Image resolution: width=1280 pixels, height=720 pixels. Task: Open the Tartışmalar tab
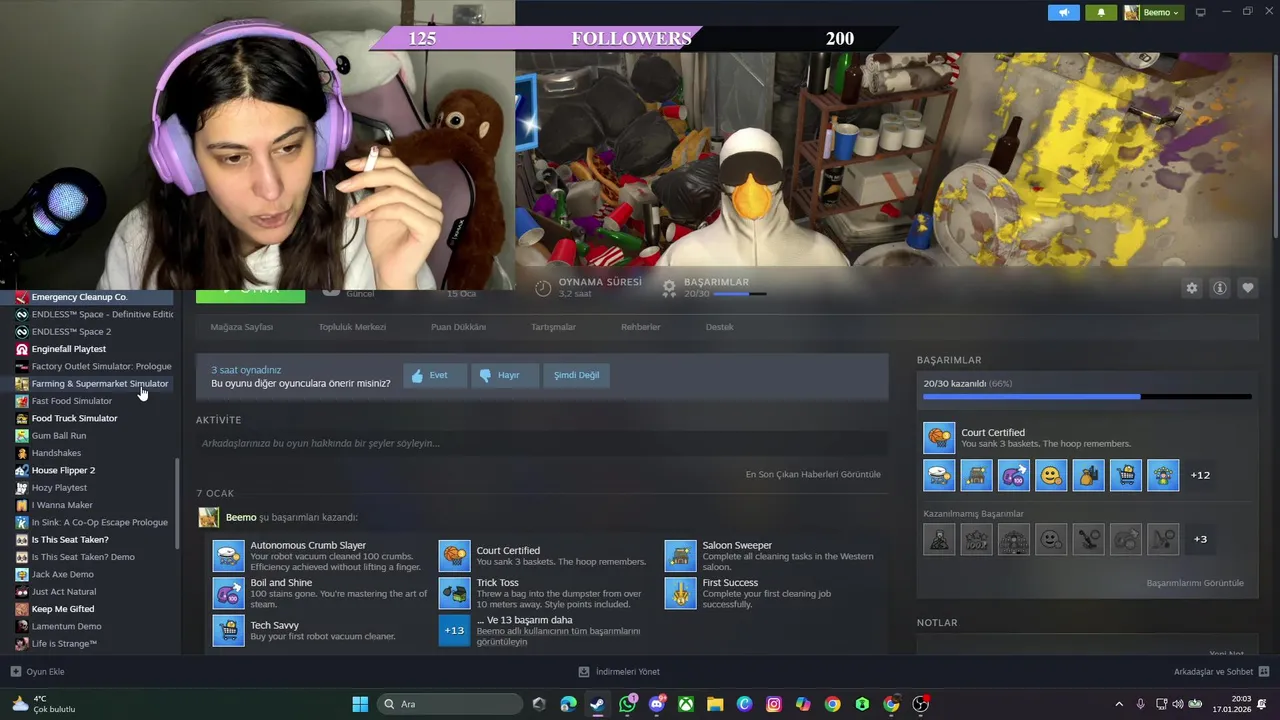(x=553, y=327)
